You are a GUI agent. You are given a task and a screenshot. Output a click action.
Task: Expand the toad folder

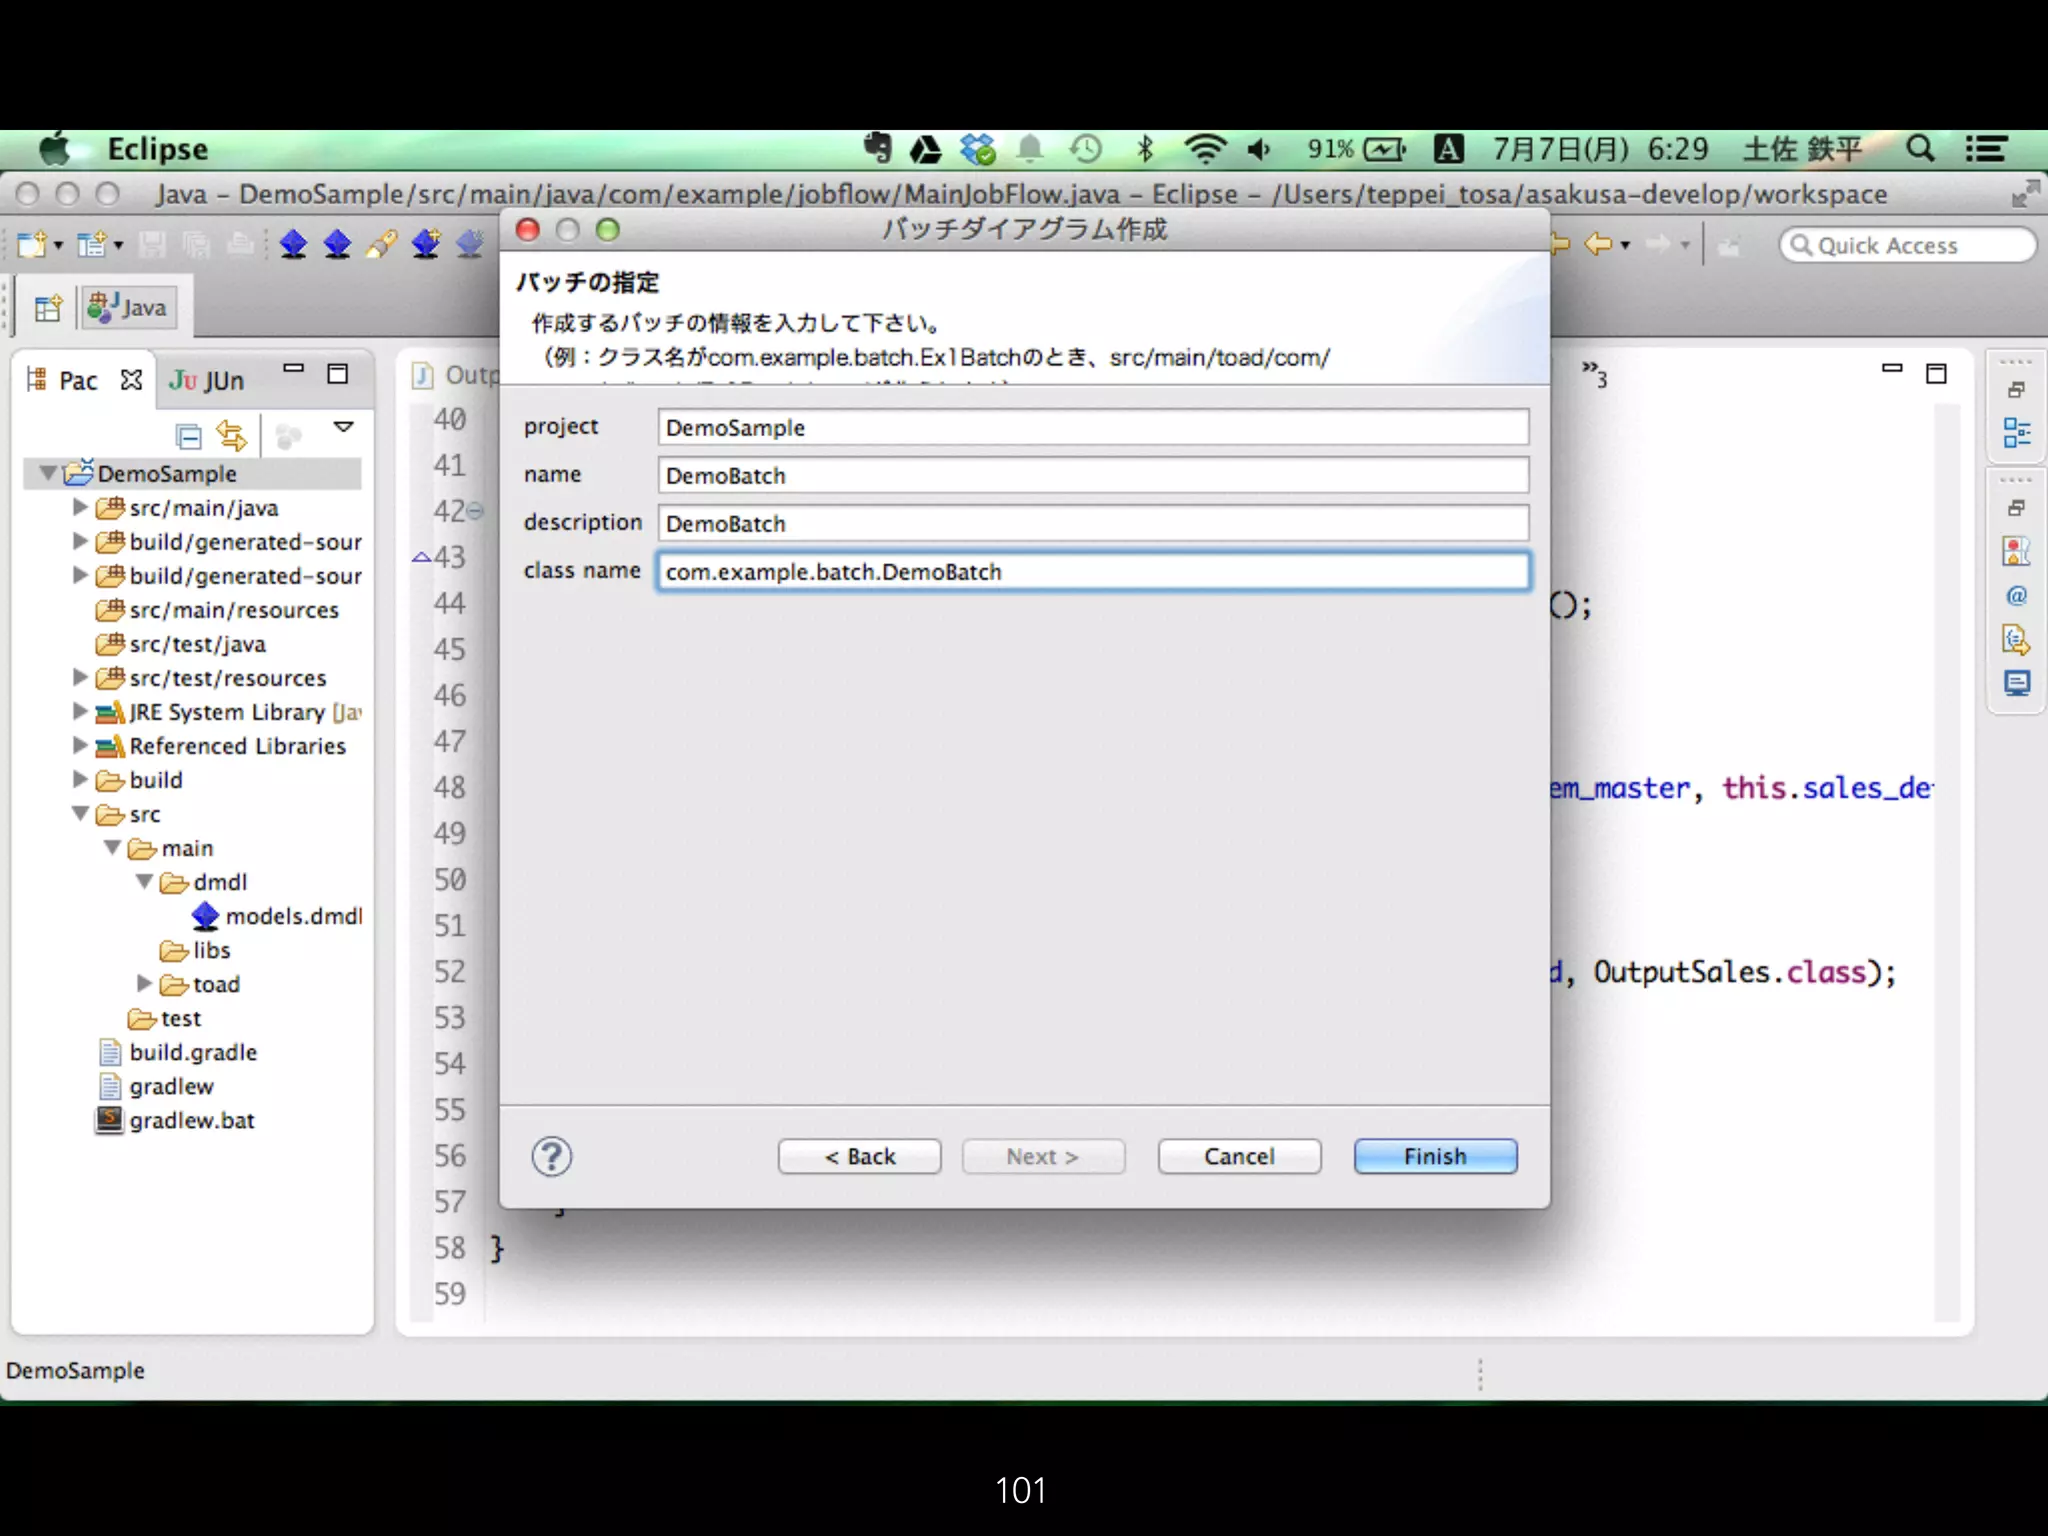click(144, 984)
